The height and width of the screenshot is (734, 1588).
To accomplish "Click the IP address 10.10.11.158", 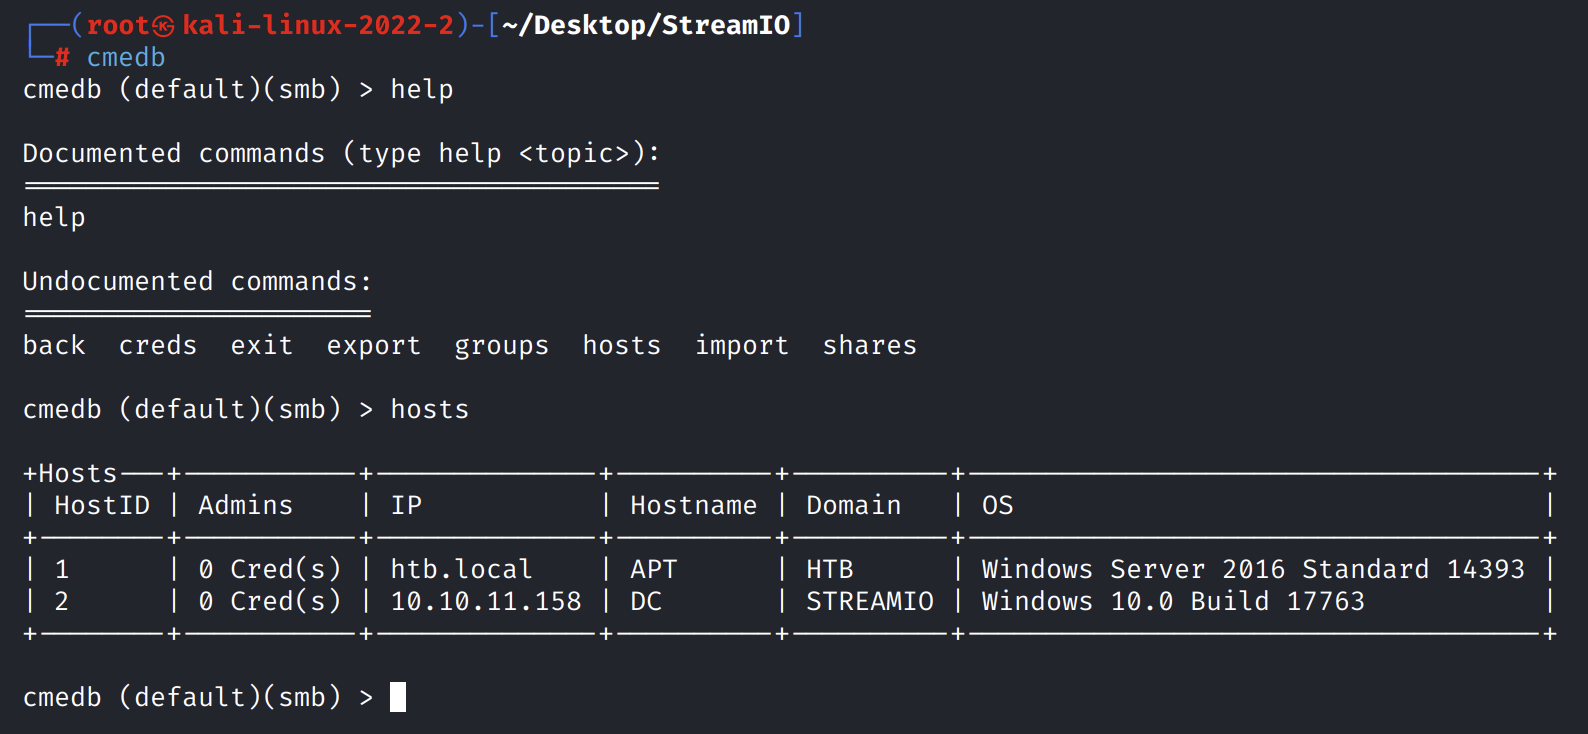I will click(486, 601).
